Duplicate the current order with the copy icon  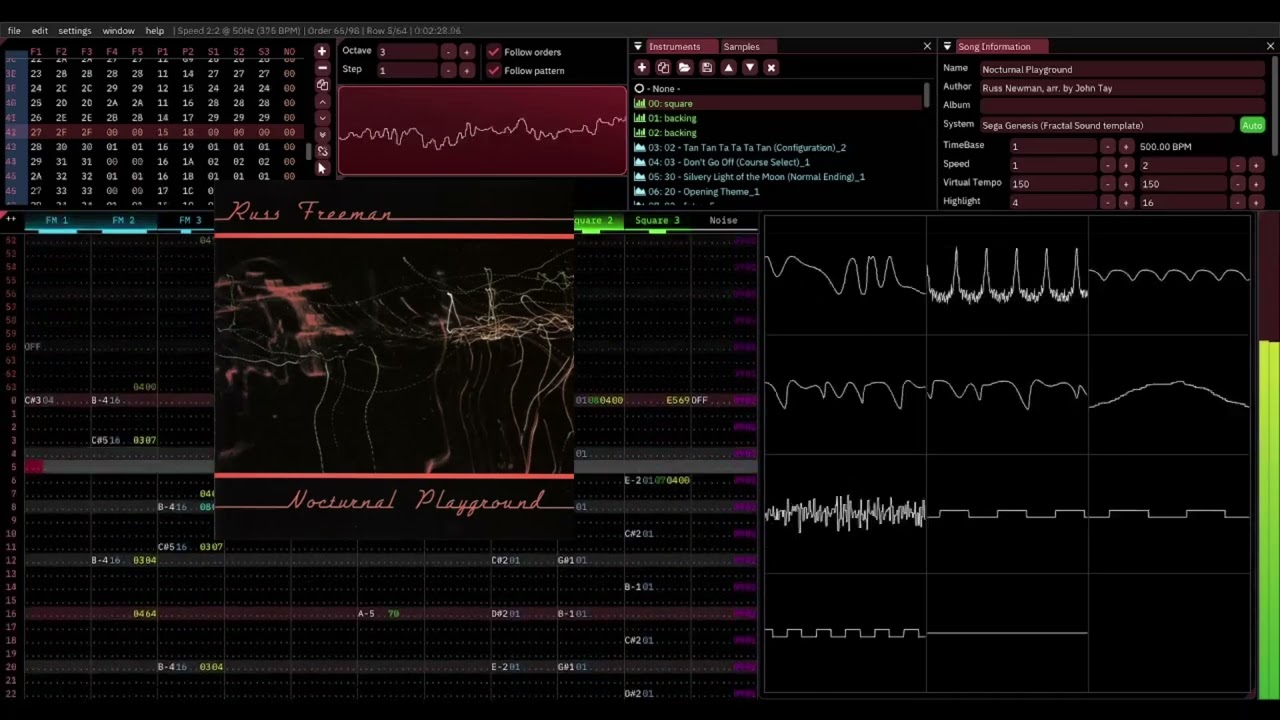pyautogui.click(x=322, y=85)
